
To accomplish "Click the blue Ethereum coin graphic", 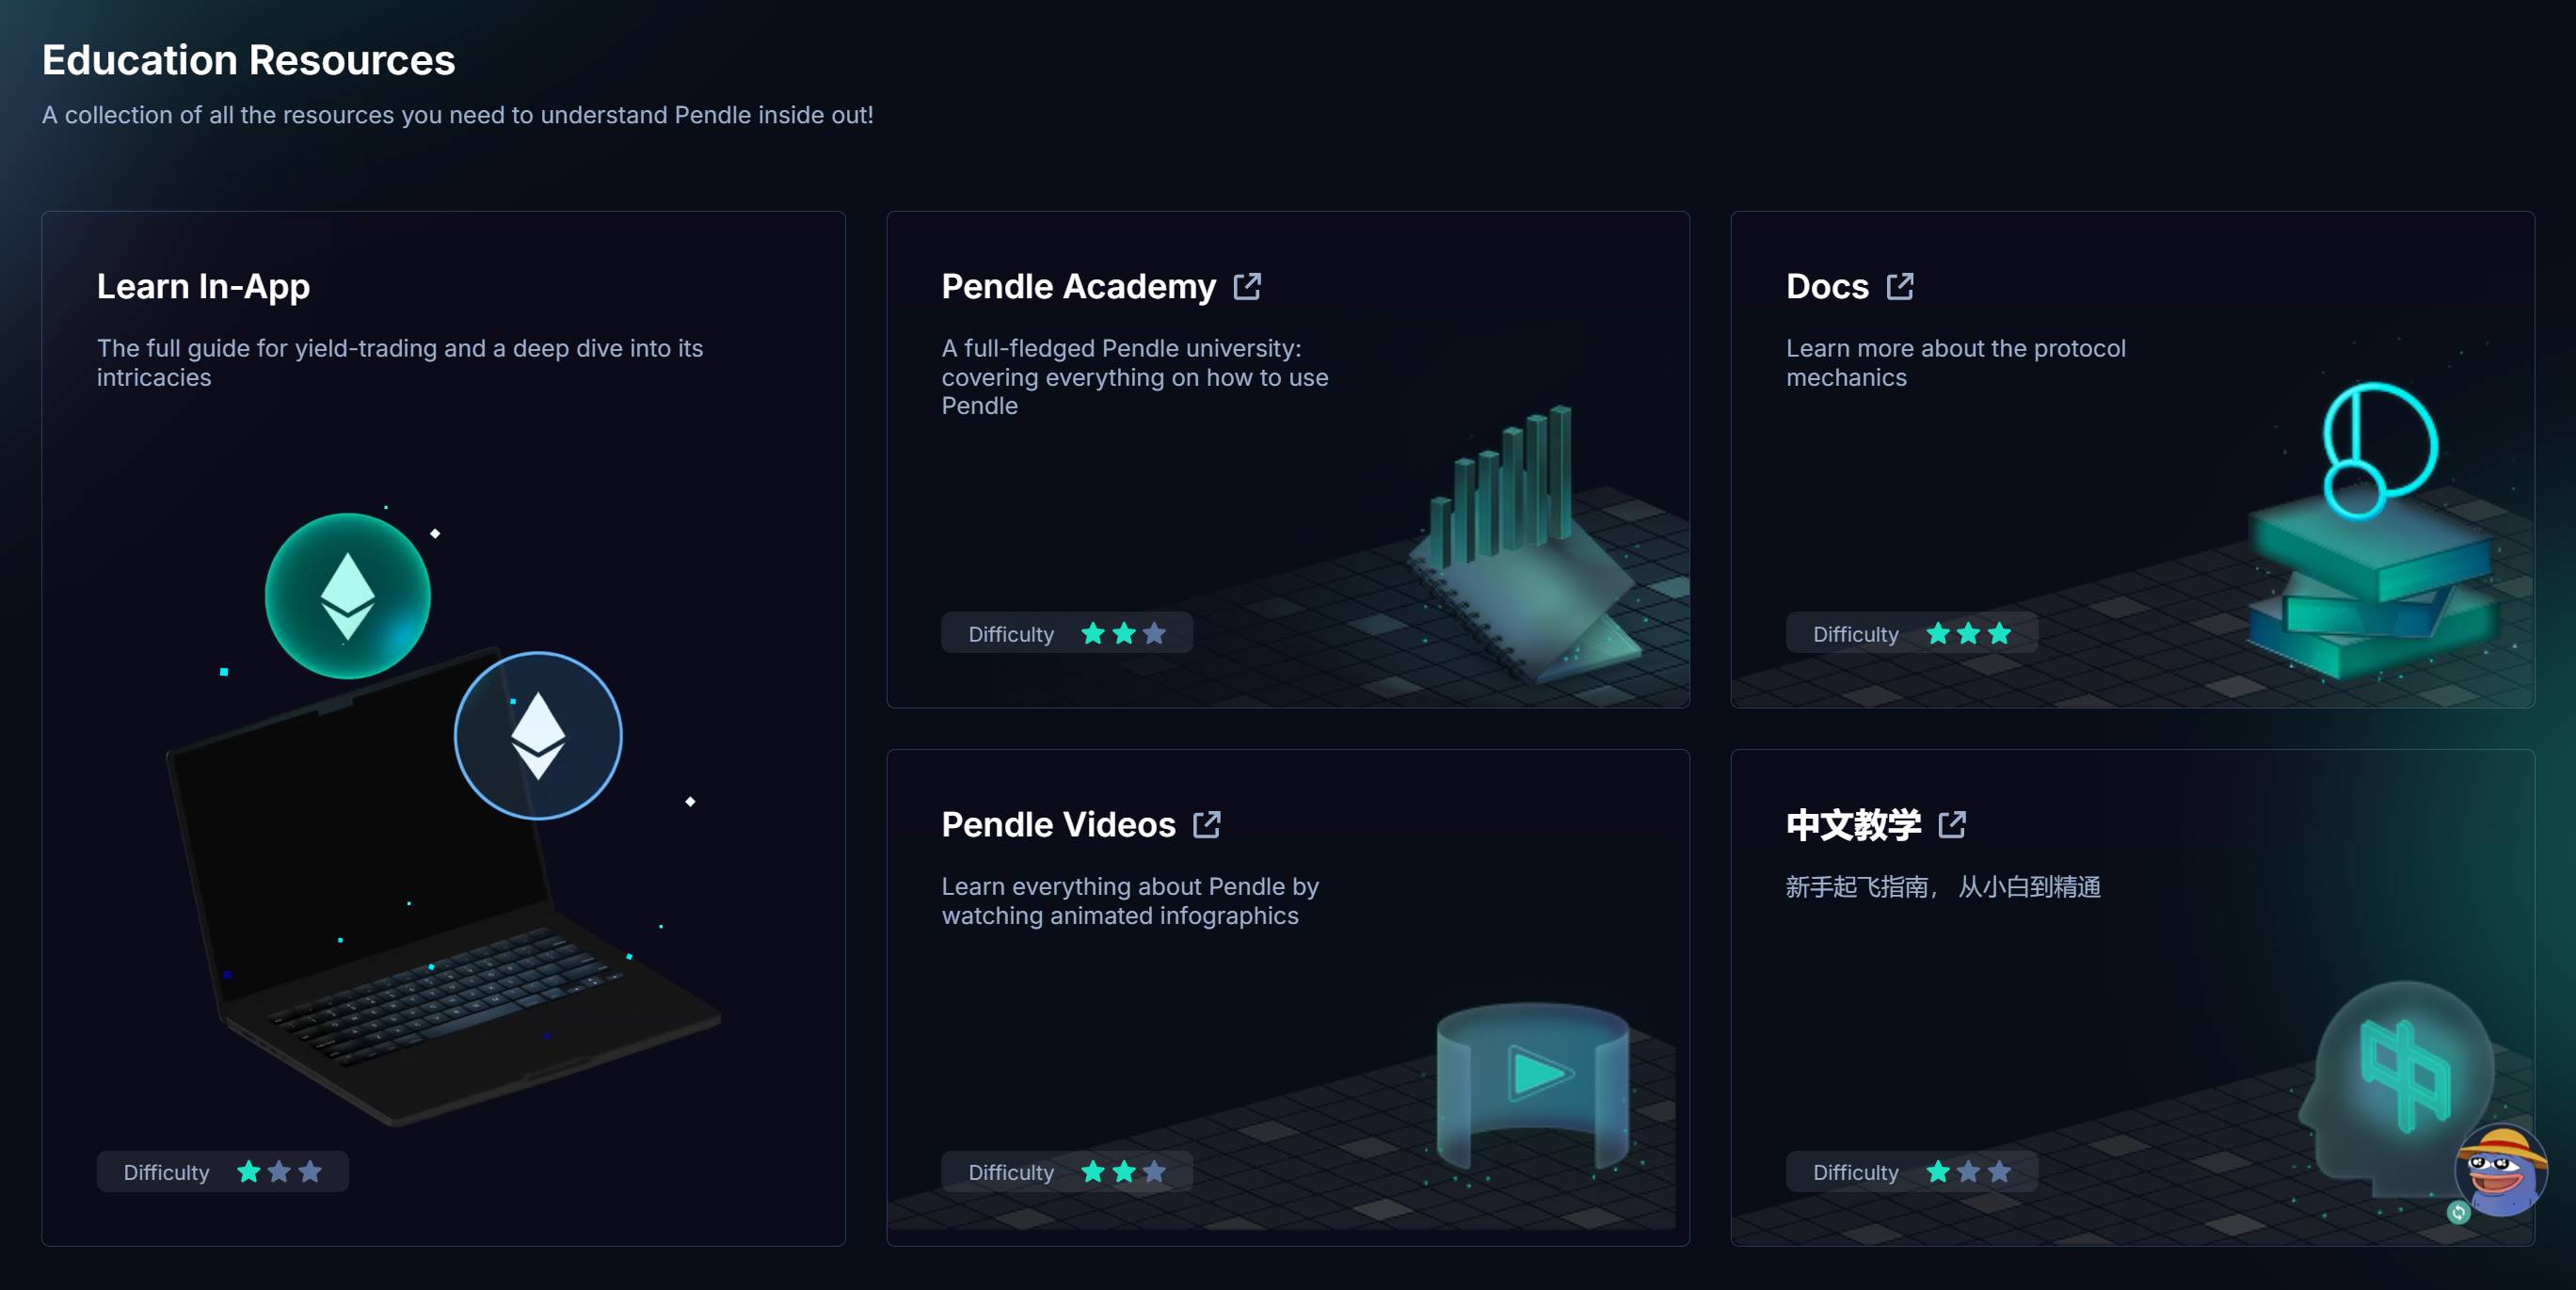I will coord(538,735).
